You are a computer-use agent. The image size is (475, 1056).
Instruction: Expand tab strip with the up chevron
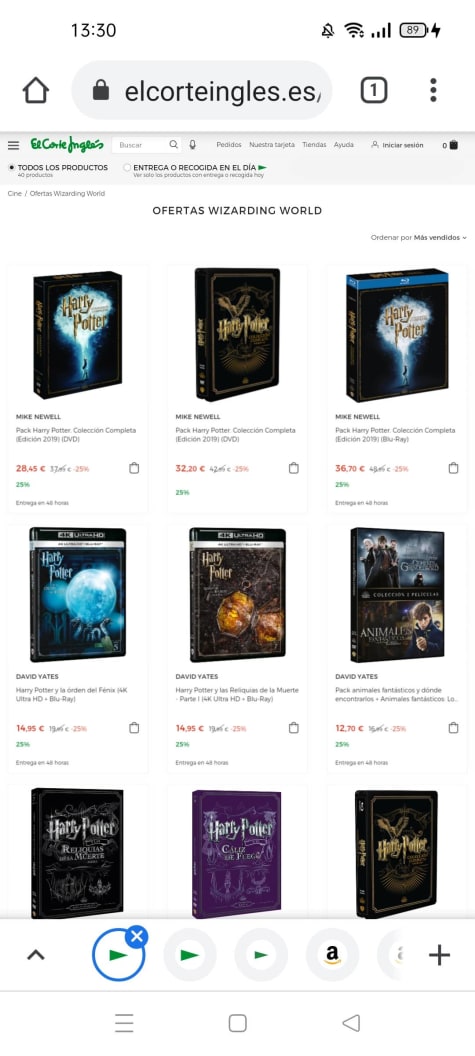(x=36, y=955)
